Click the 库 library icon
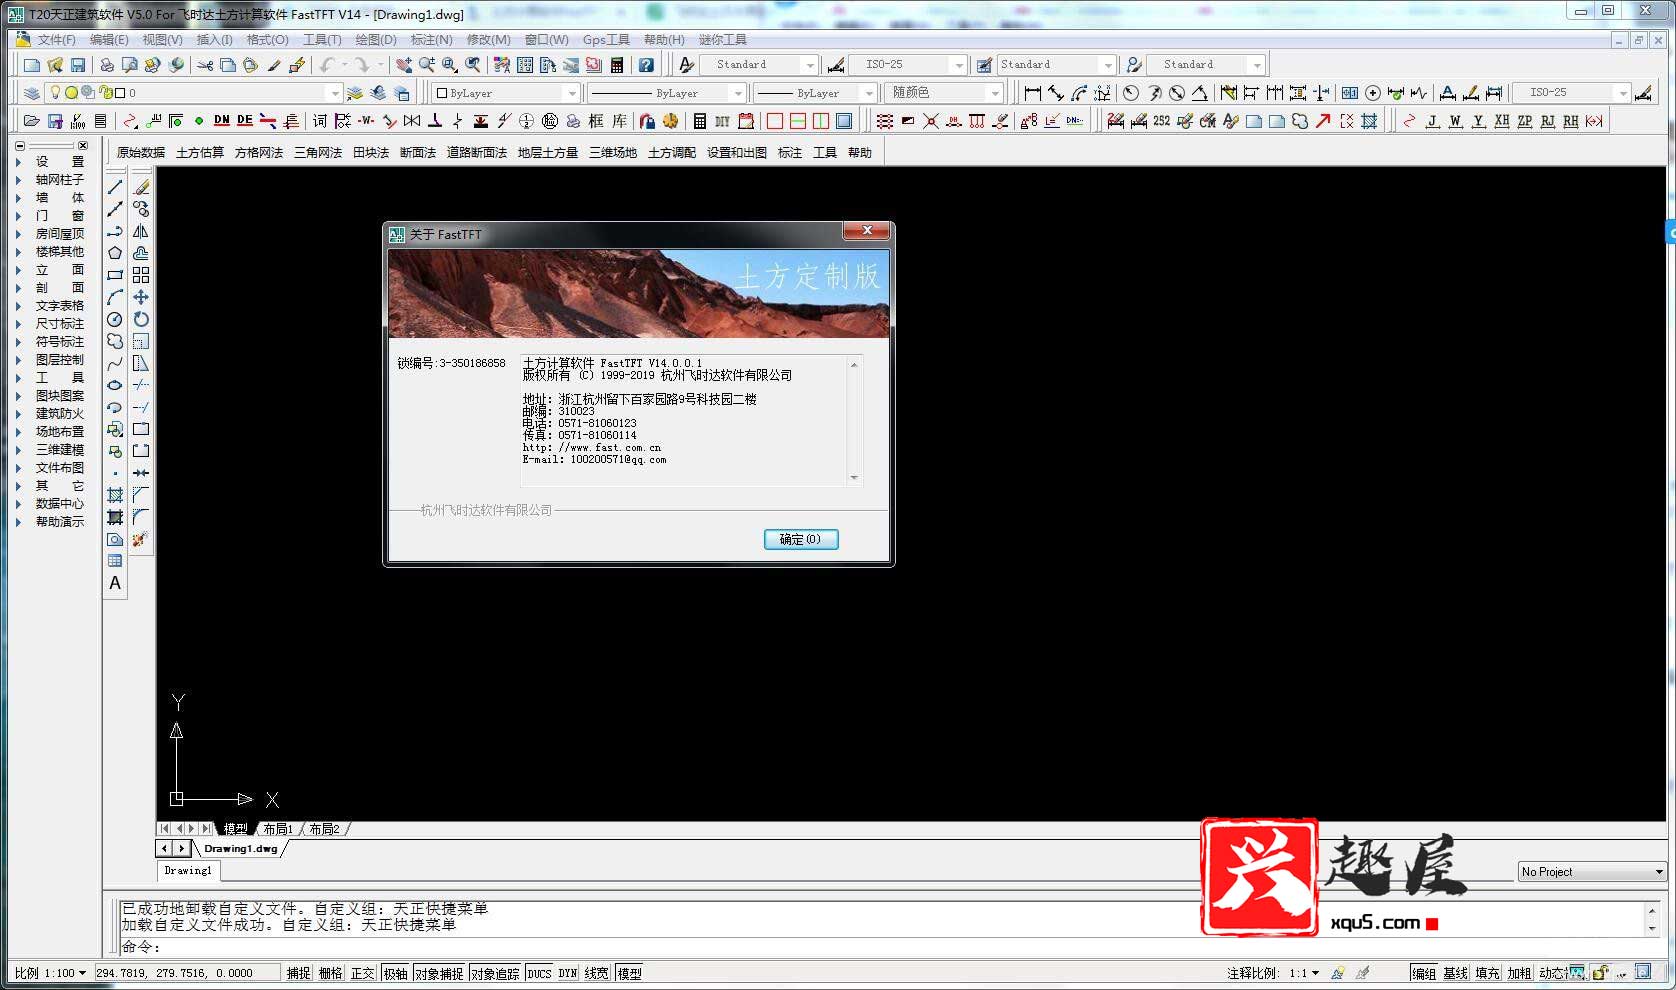1676x990 pixels. [x=620, y=121]
